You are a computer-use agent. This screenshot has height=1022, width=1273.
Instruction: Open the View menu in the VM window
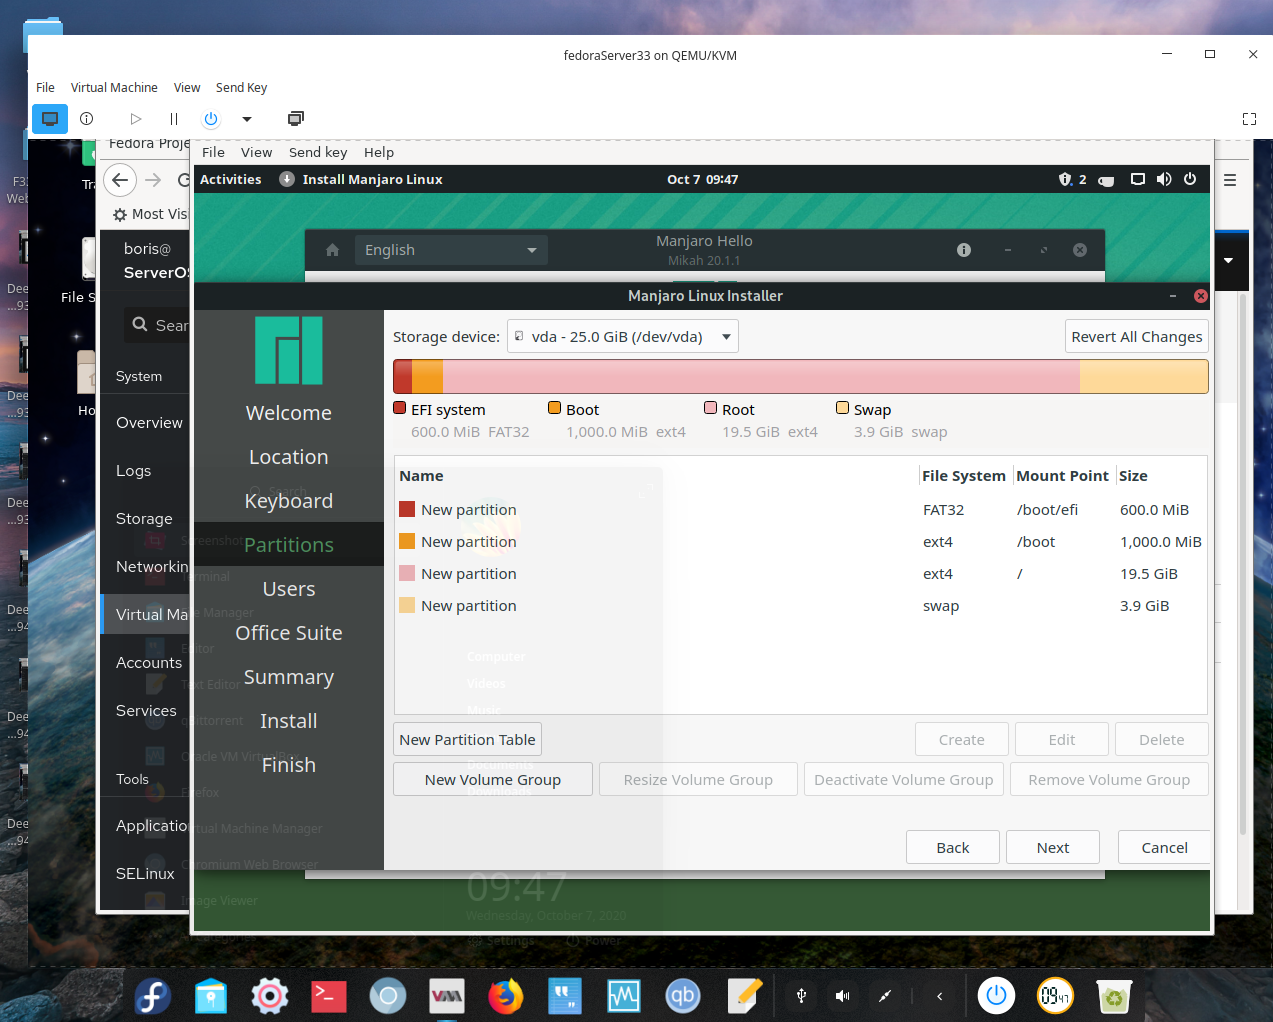(x=186, y=87)
